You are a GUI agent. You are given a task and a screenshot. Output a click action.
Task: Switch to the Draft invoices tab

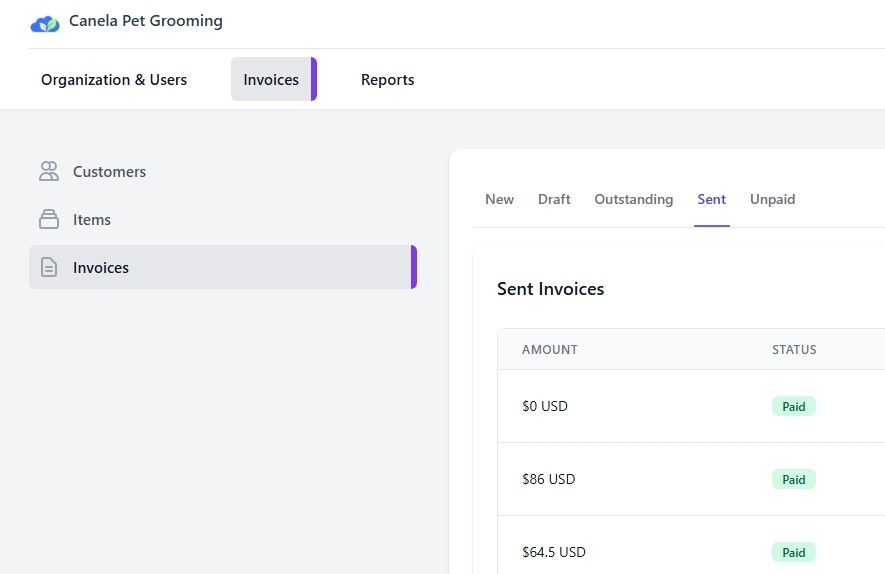point(554,199)
